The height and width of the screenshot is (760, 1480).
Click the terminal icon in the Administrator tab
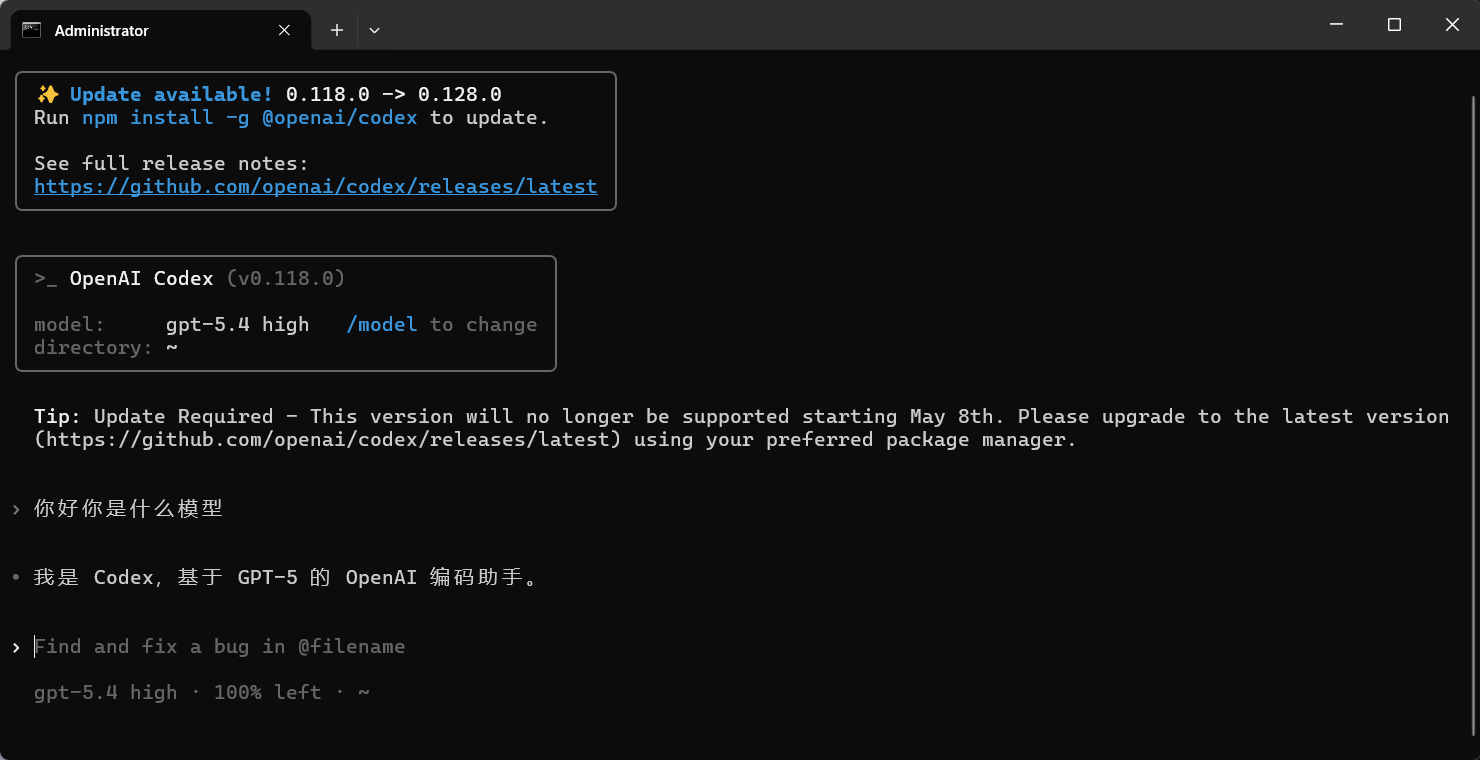[32, 30]
